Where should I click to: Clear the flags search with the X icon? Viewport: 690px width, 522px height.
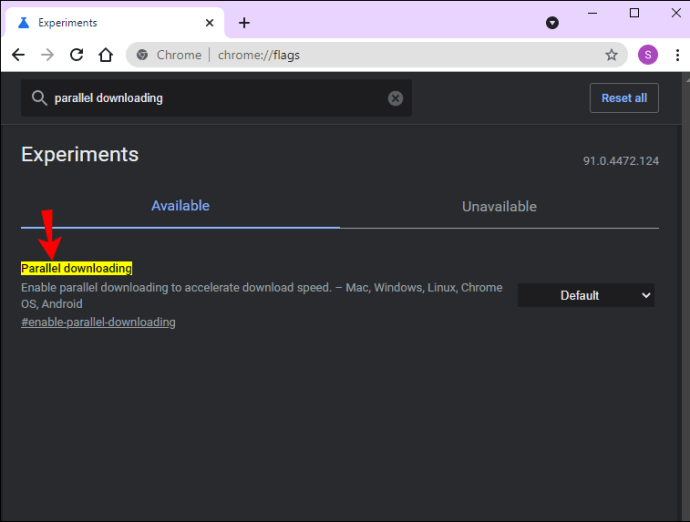pos(395,98)
